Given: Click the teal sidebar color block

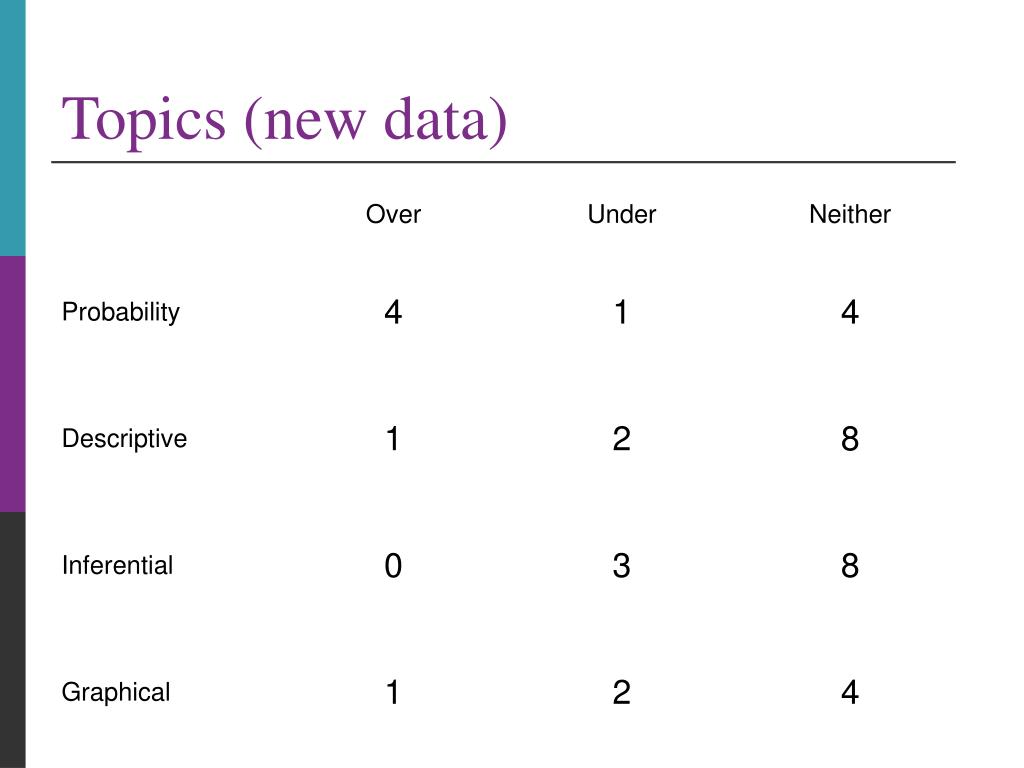Looking at the screenshot, I should tap(13, 128).
